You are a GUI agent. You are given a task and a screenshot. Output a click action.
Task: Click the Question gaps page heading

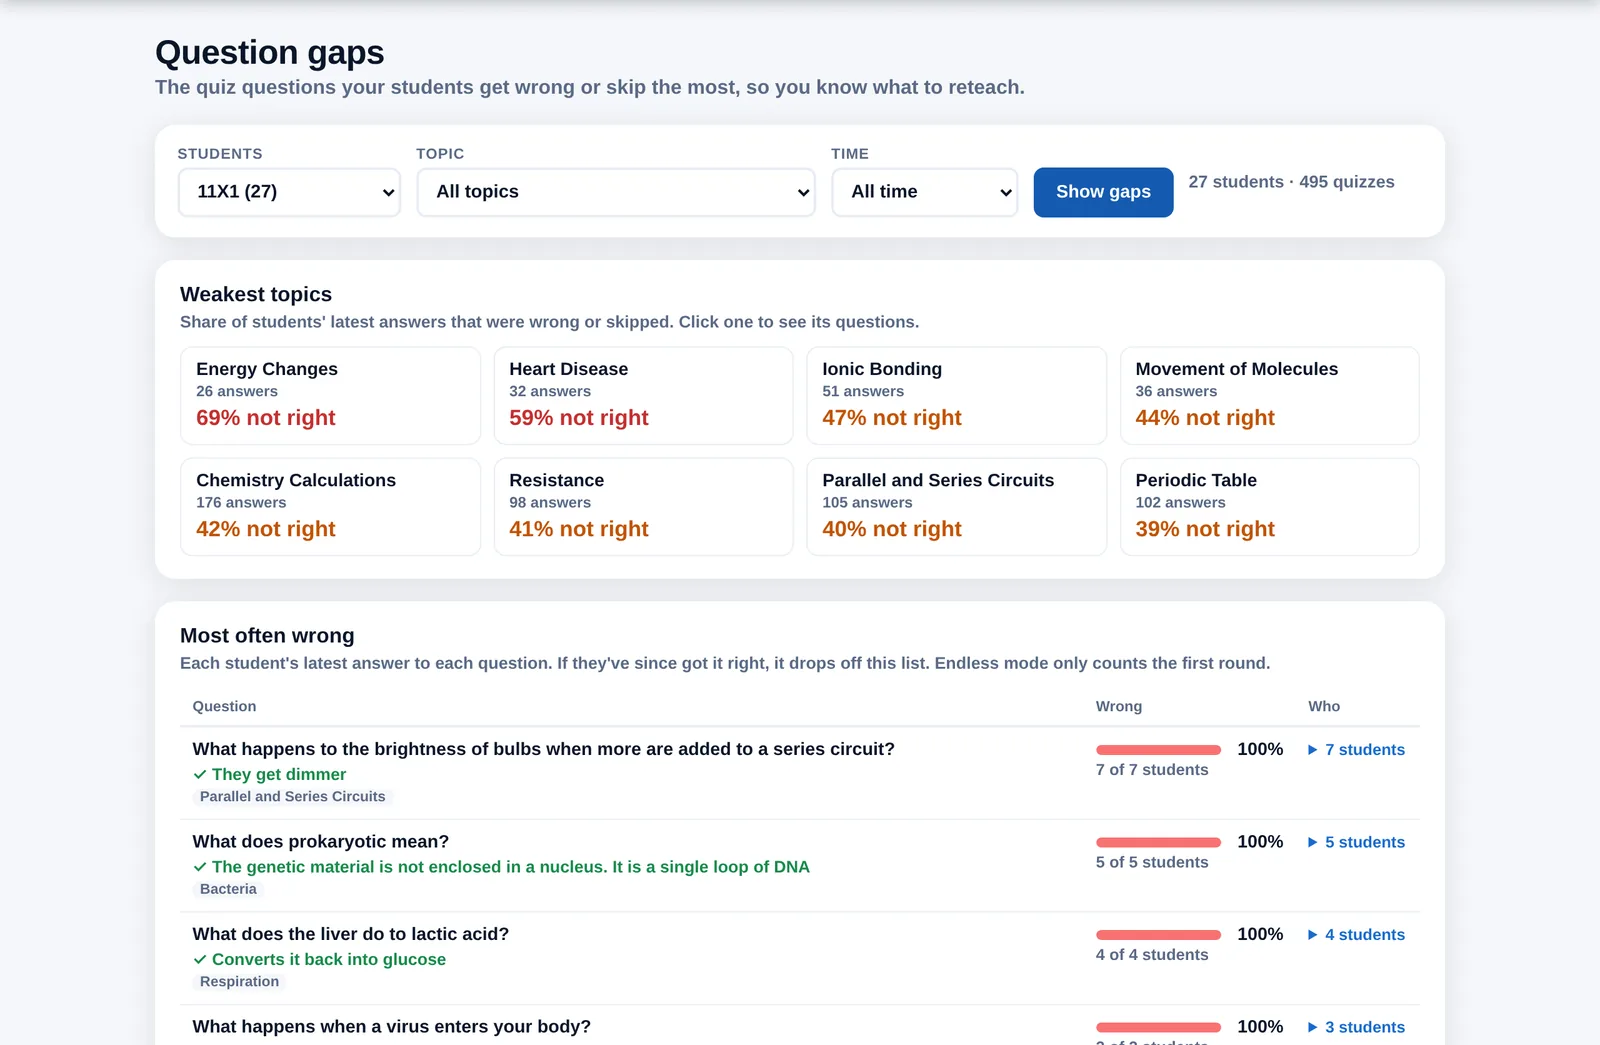(x=270, y=52)
